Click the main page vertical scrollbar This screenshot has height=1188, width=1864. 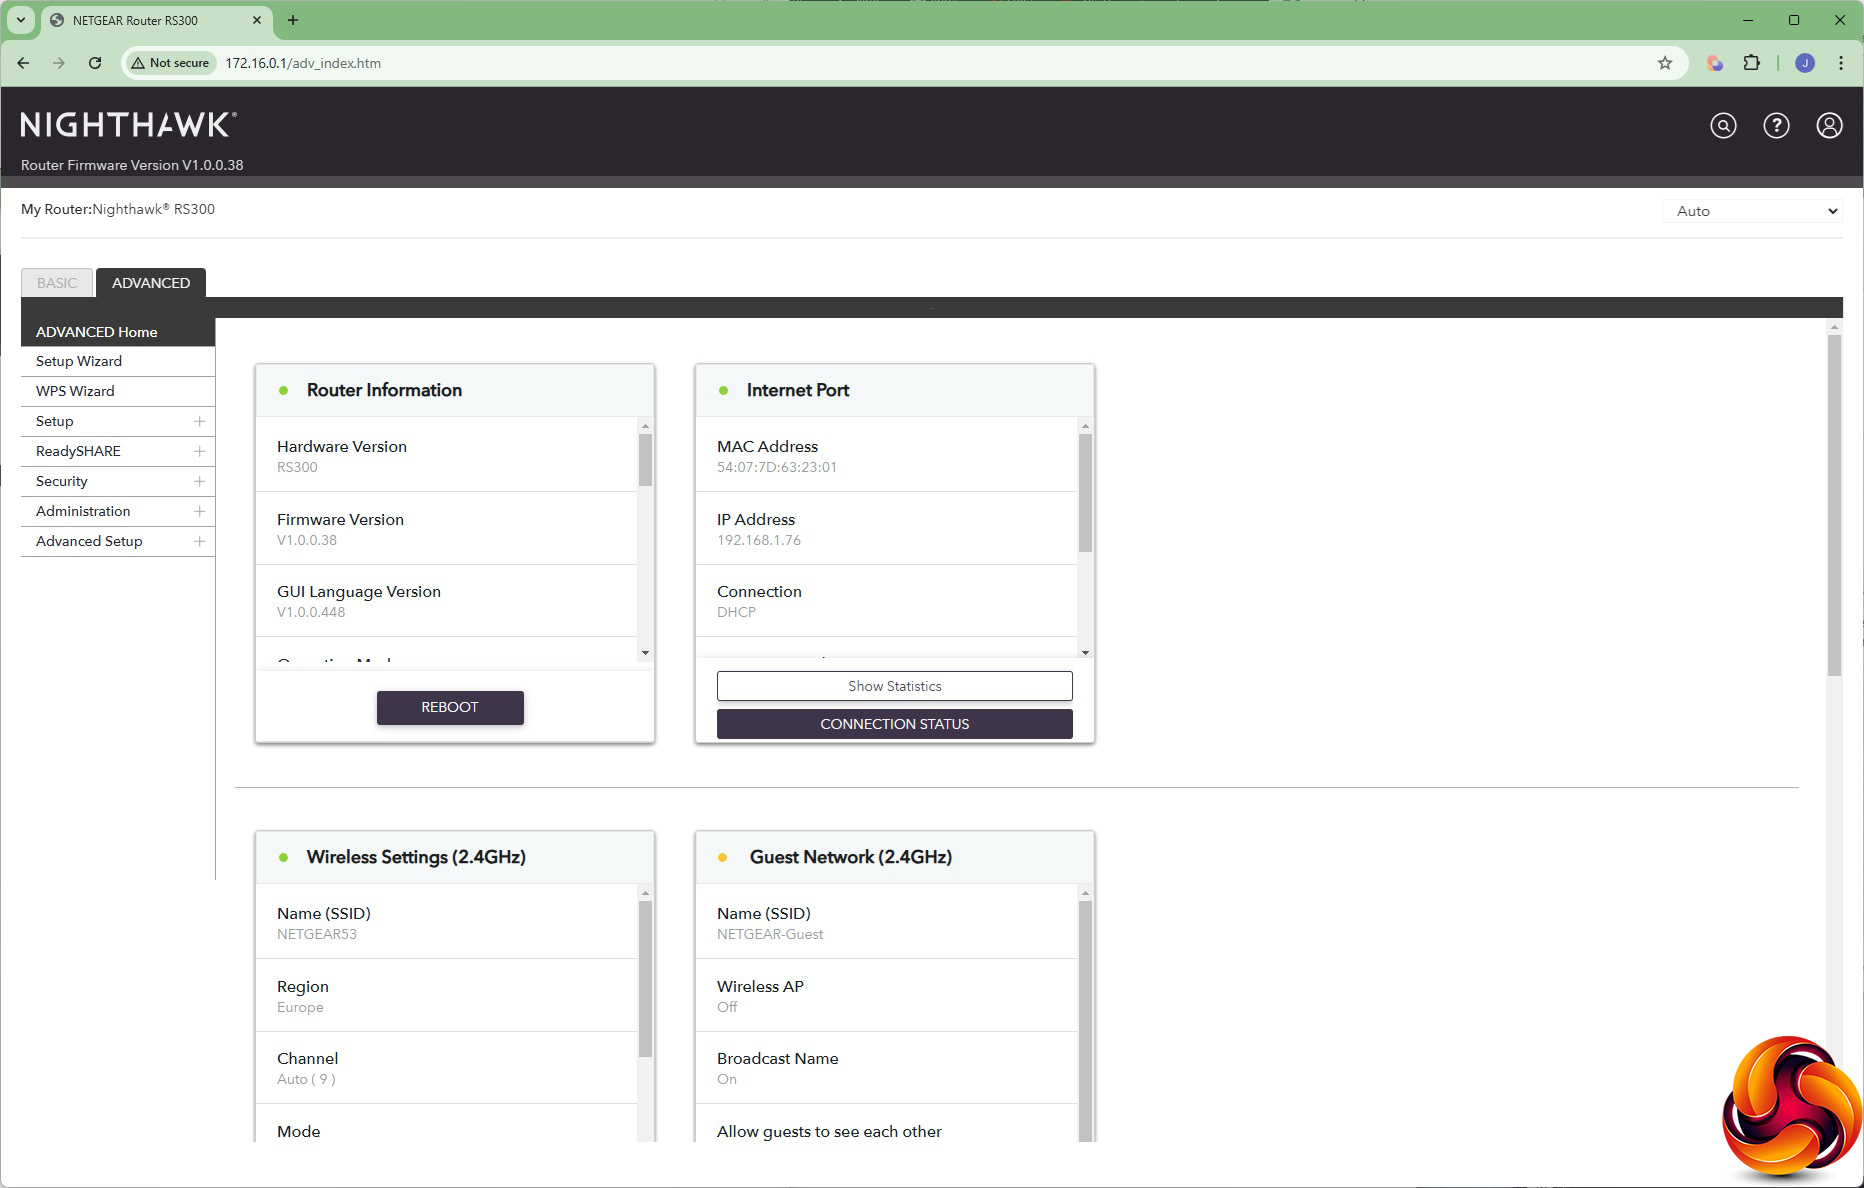(1834, 505)
